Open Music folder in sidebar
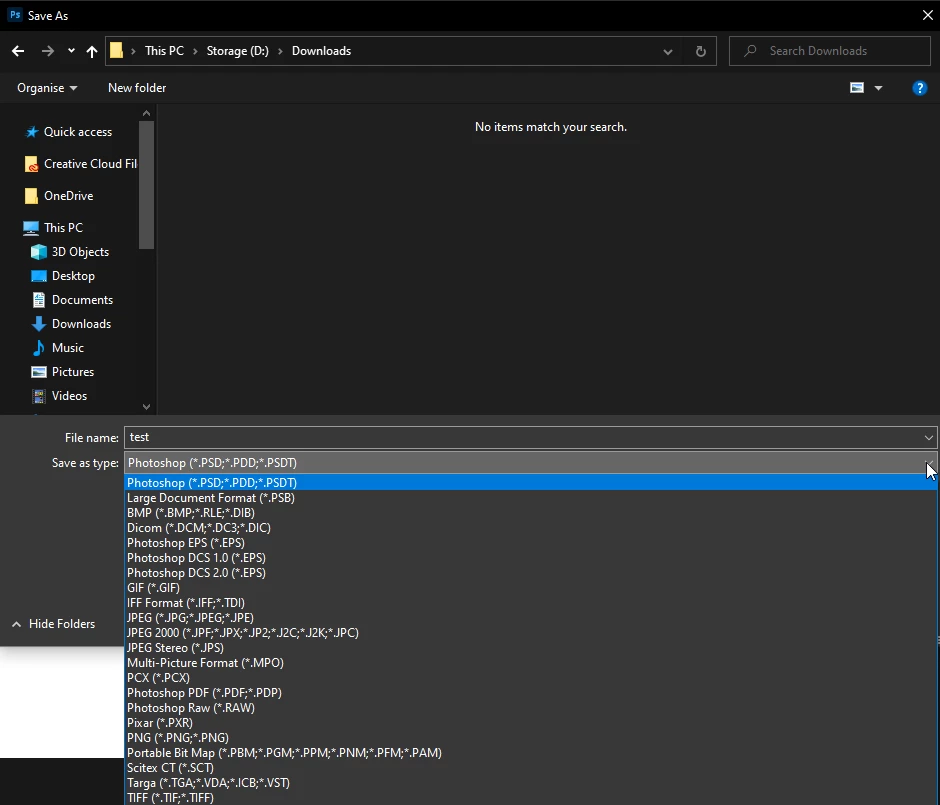 click(58, 348)
